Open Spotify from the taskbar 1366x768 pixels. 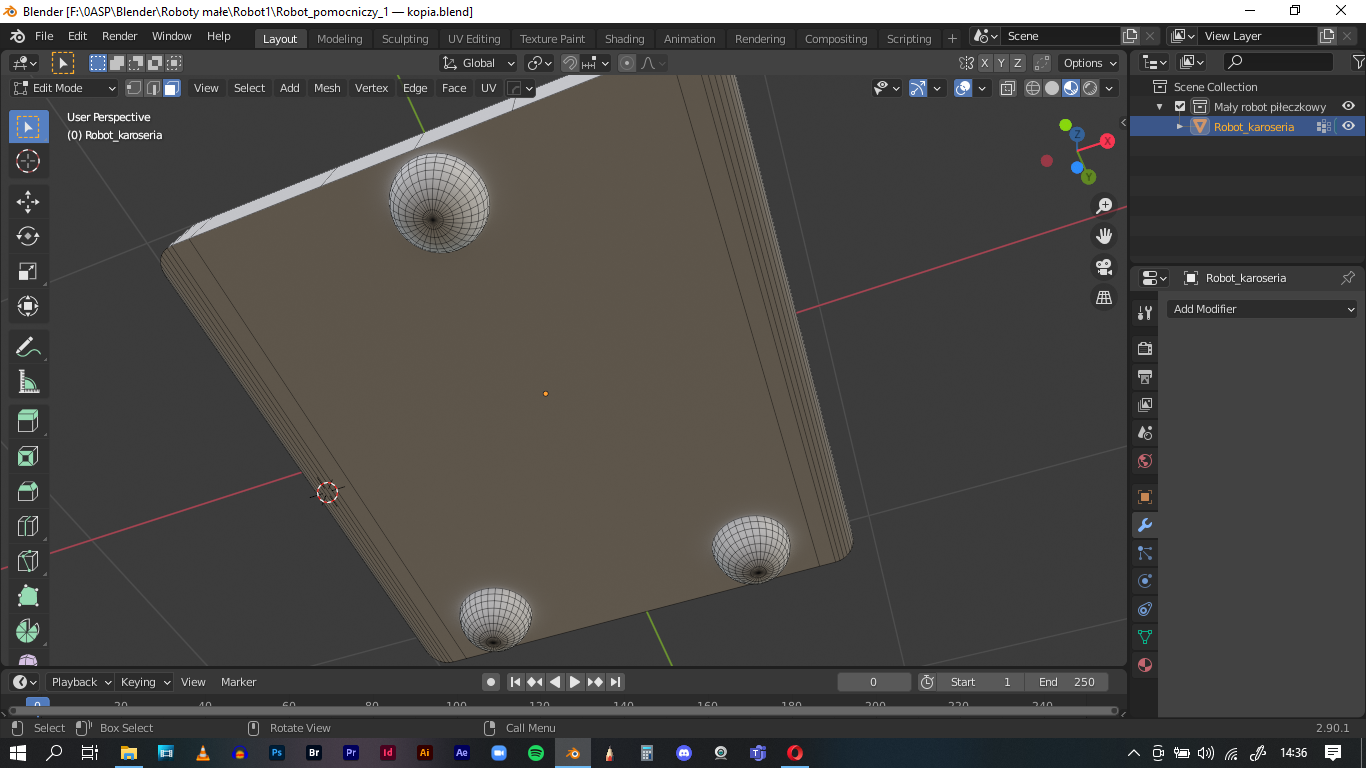pyautogui.click(x=535, y=753)
